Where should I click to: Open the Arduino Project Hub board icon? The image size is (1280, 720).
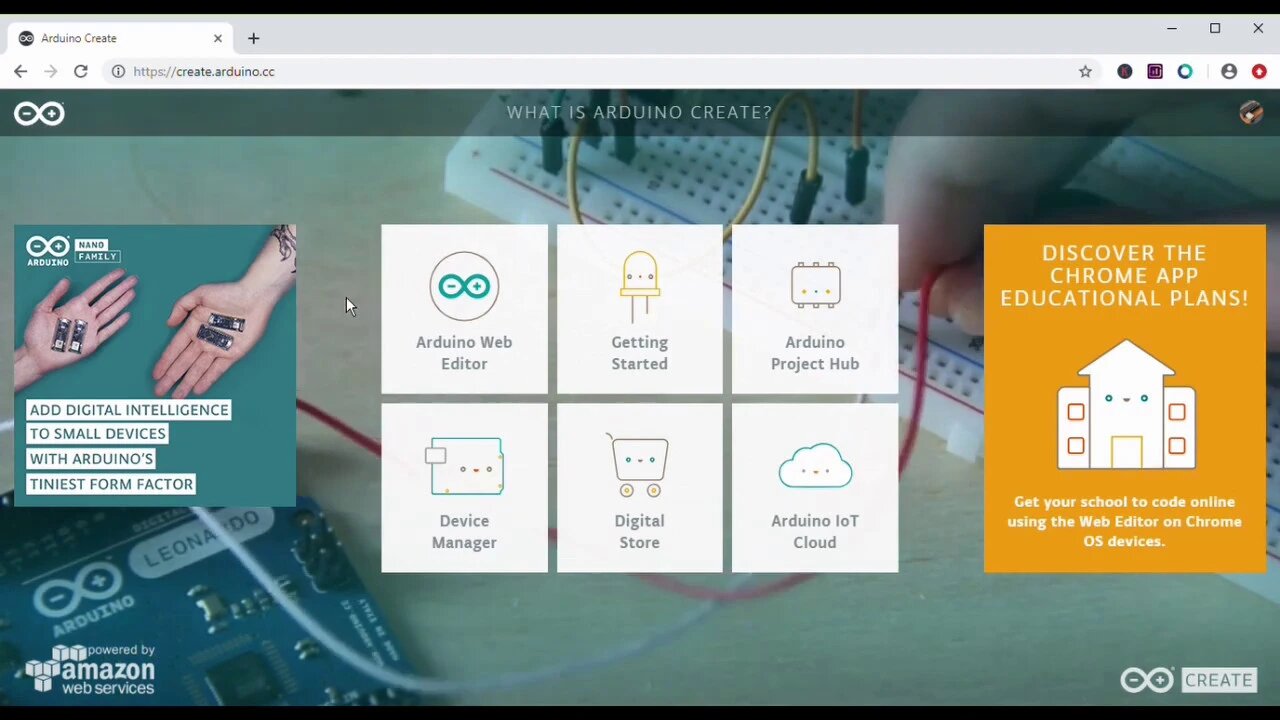815,284
